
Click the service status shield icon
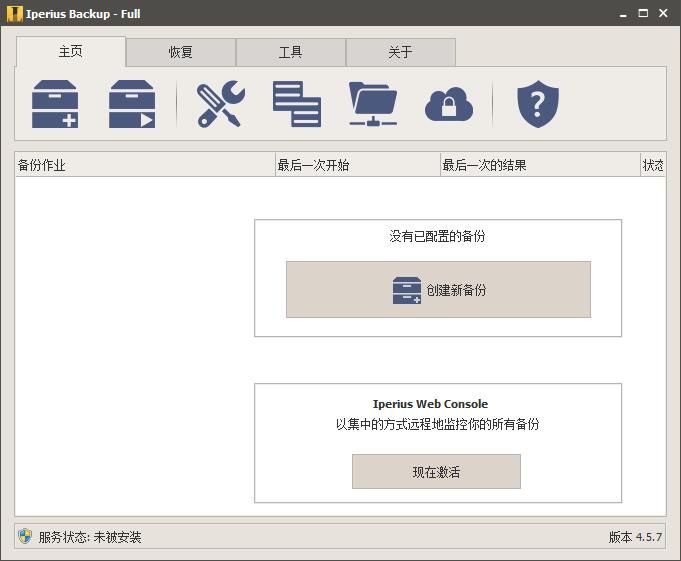(25, 537)
